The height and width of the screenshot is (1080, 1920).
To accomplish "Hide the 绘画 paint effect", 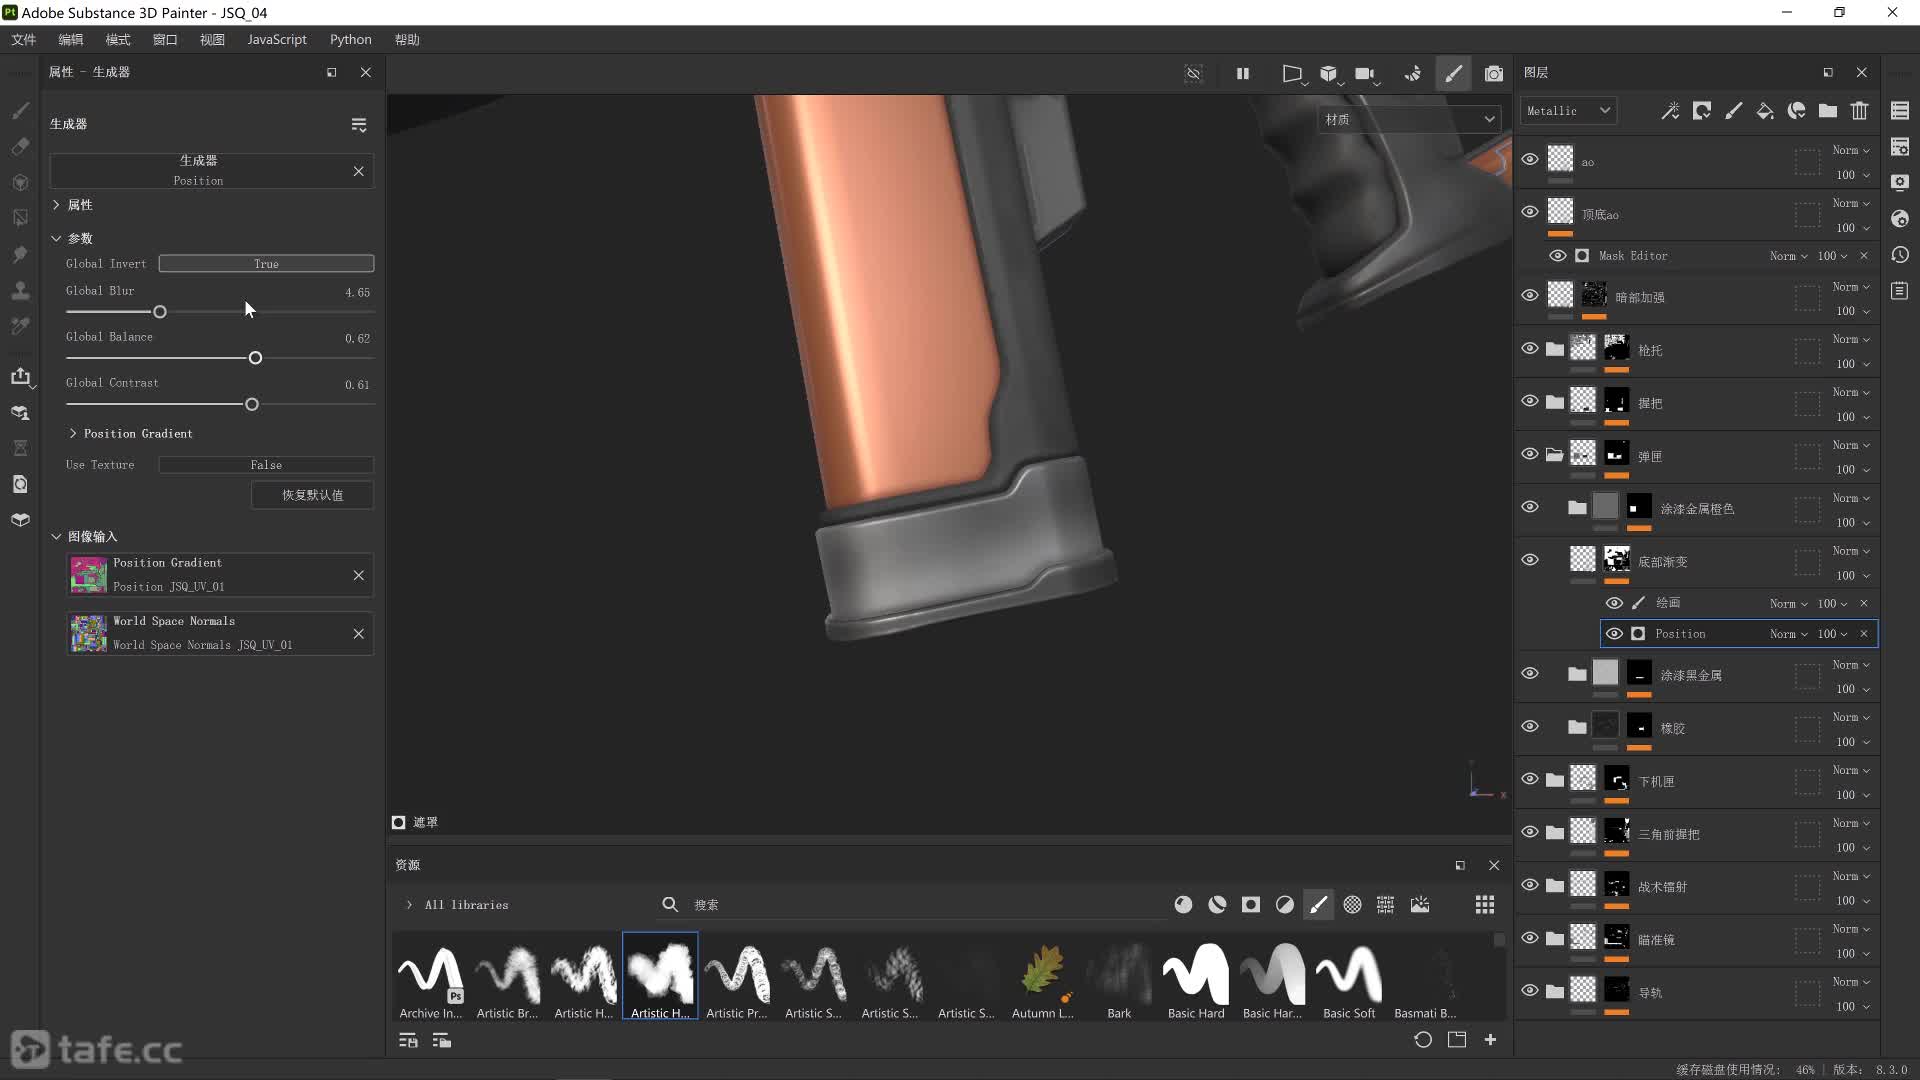I will (1614, 603).
